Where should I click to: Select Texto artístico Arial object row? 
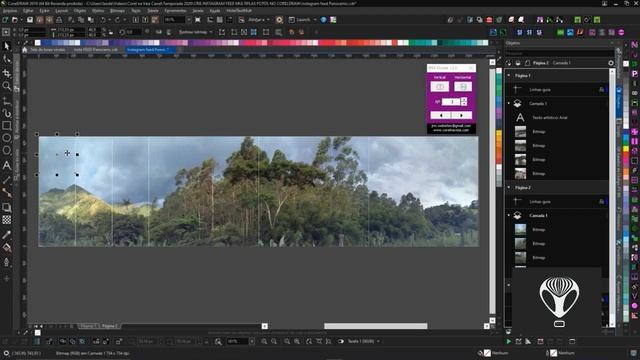(557, 118)
